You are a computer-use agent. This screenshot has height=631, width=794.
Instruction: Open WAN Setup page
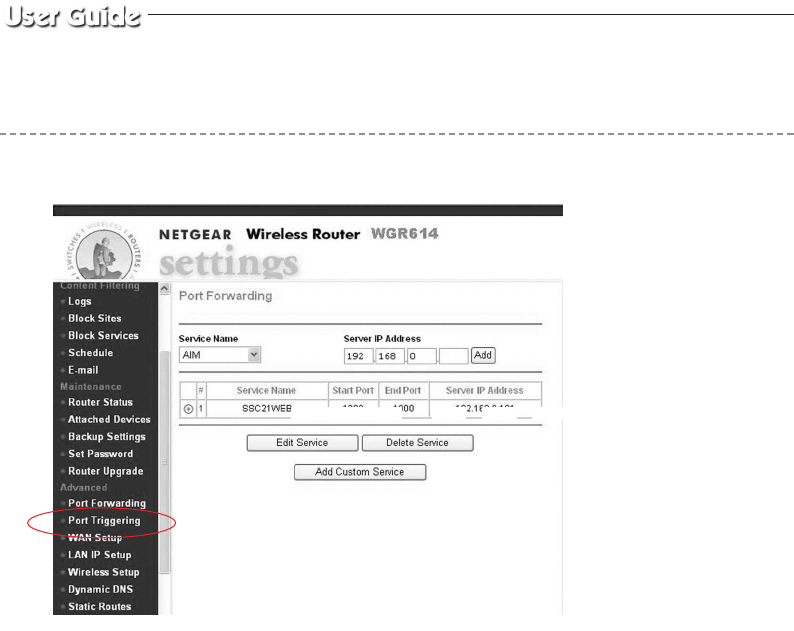pos(95,538)
